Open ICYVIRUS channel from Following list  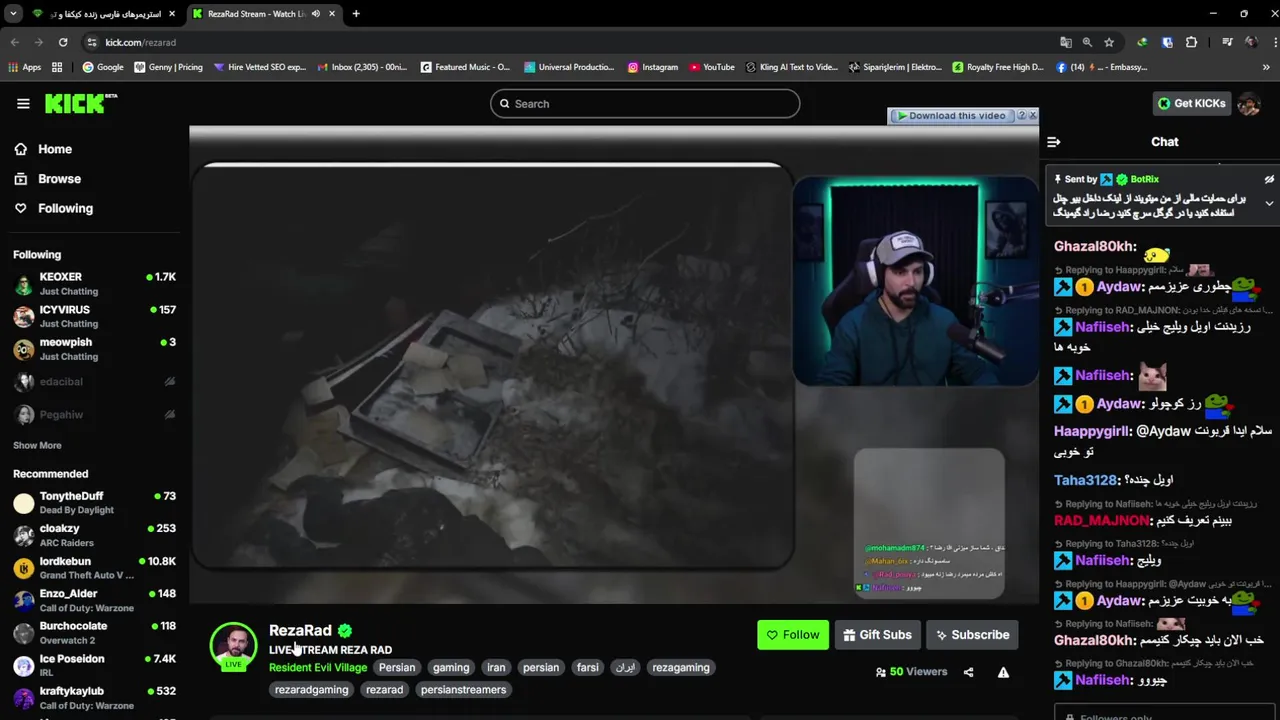point(94,316)
